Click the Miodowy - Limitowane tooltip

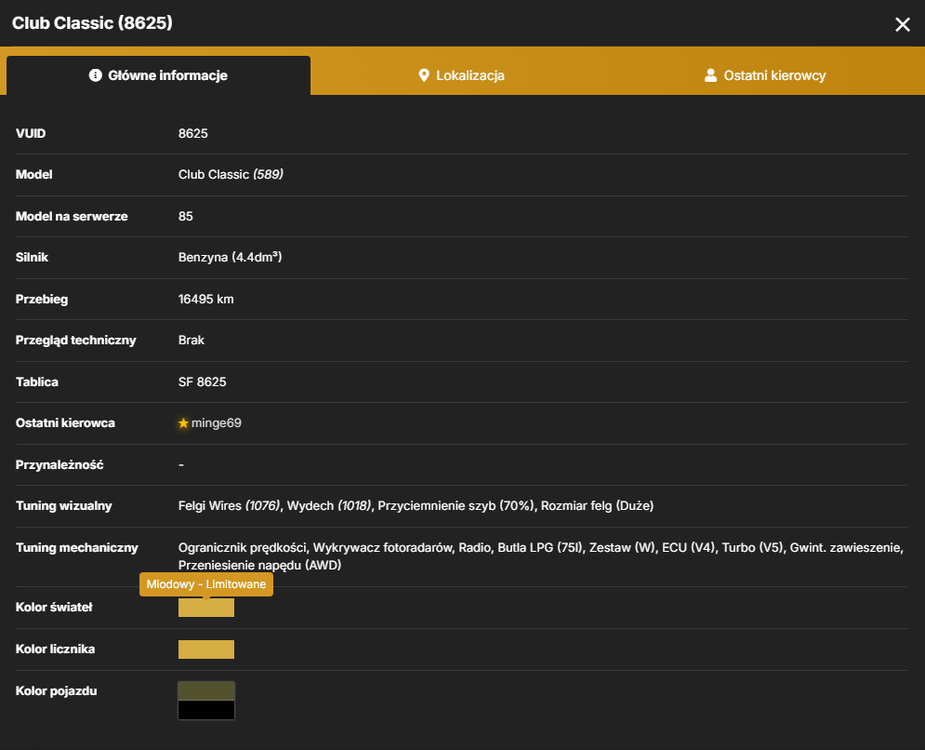click(x=206, y=584)
